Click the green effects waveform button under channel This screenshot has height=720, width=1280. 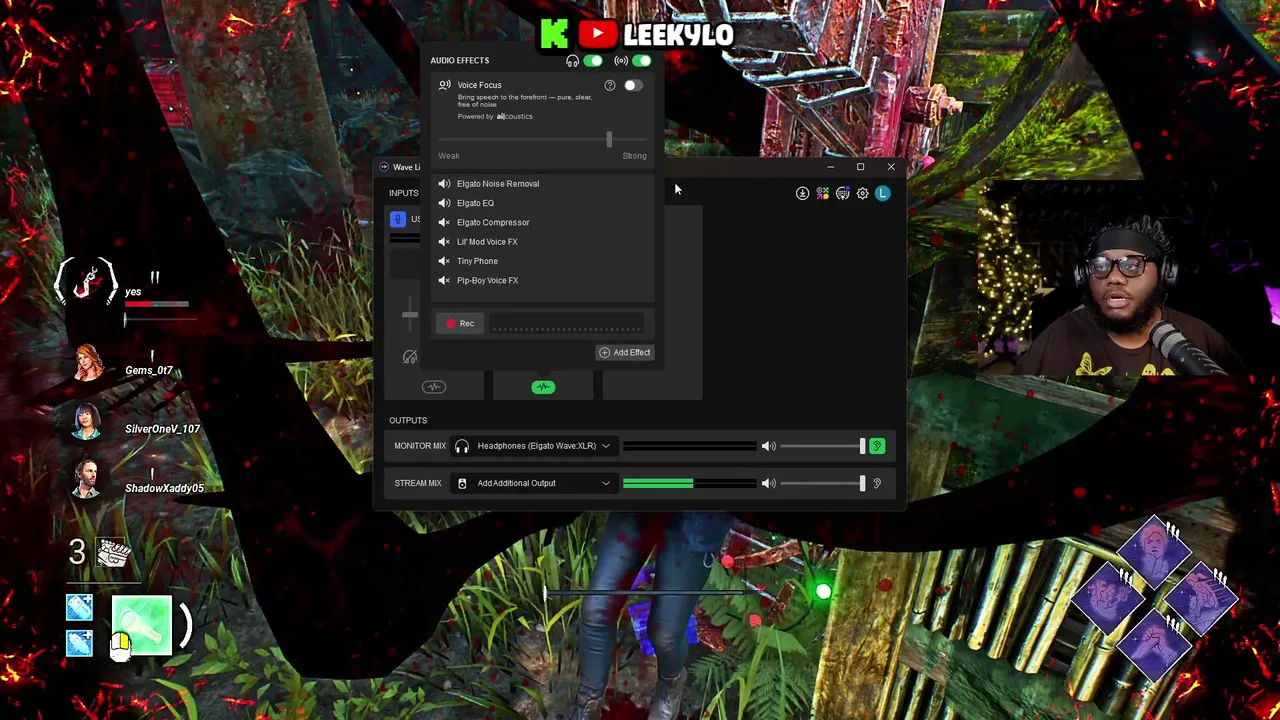pos(543,387)
